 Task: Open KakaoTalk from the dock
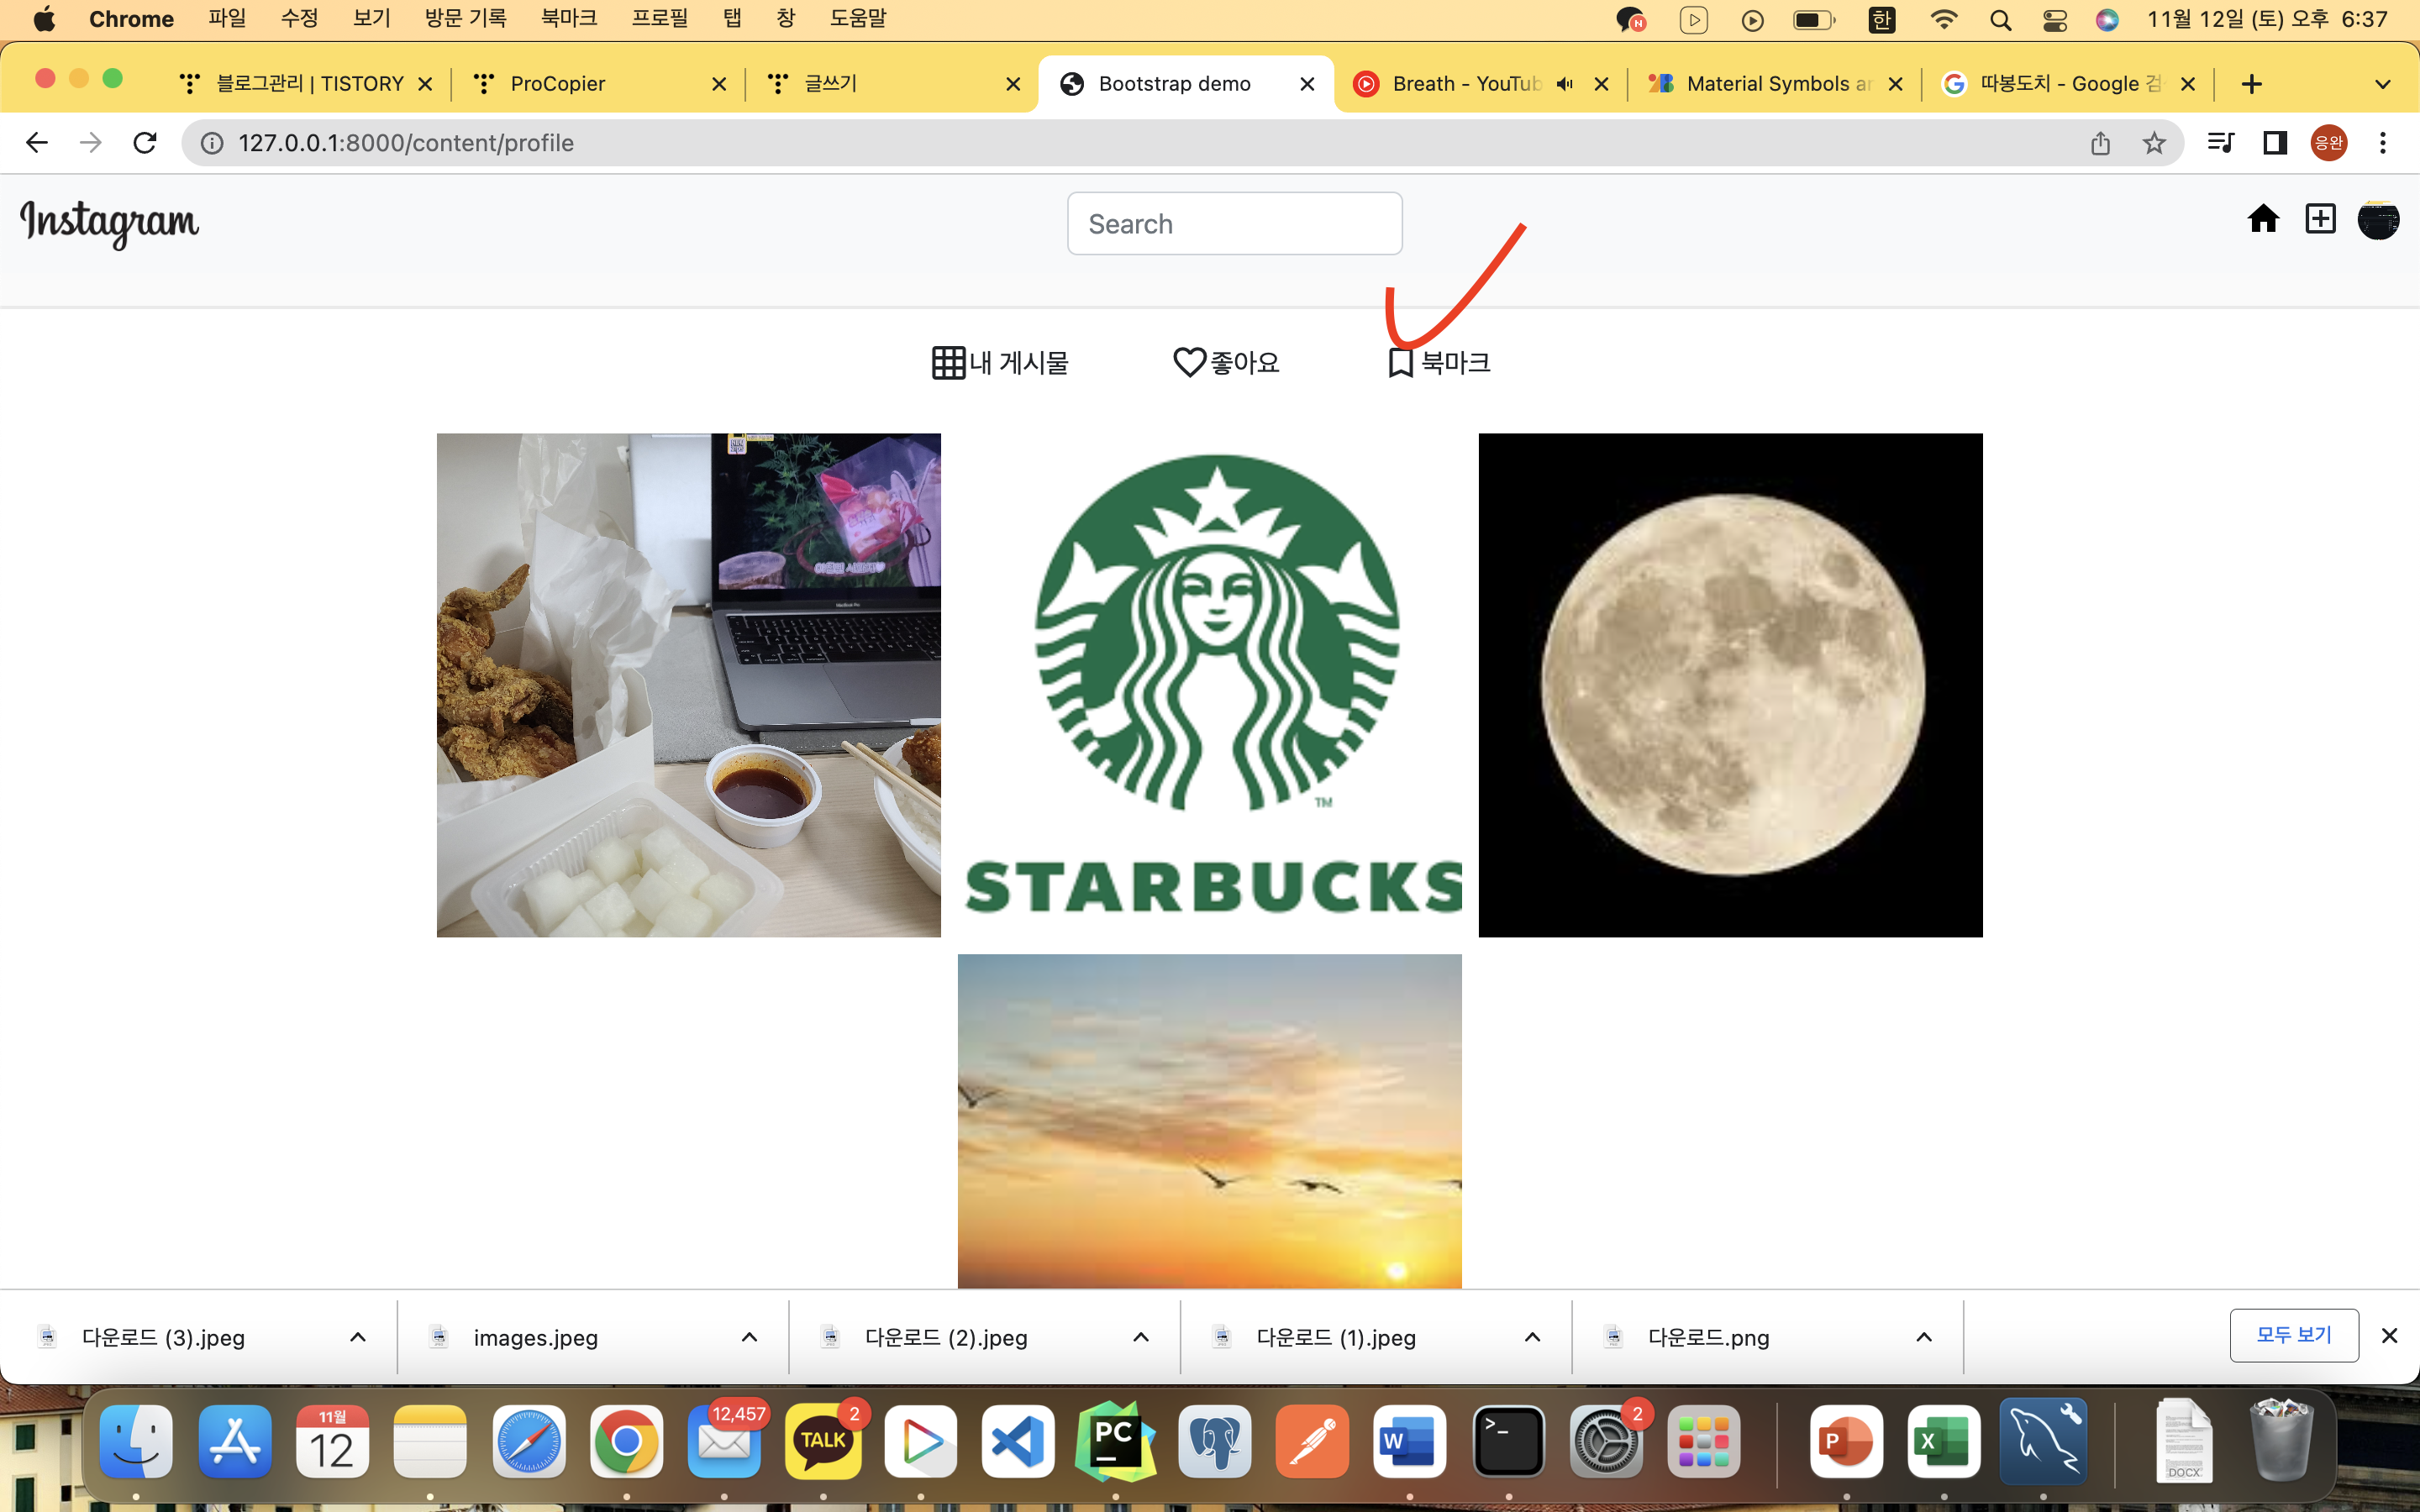point(823,1441)
